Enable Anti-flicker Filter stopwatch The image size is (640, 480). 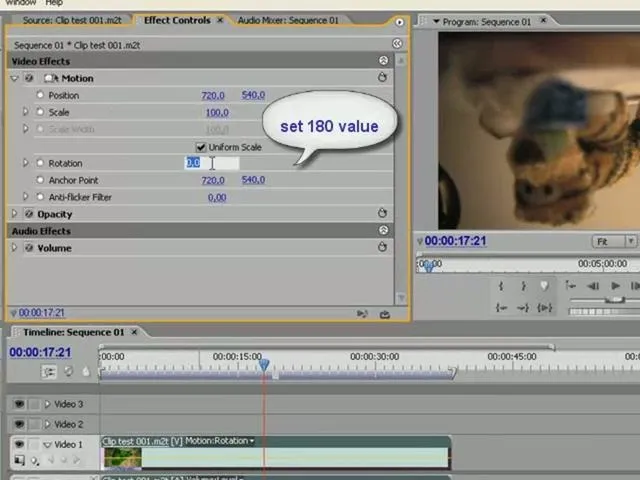point(40,197)
